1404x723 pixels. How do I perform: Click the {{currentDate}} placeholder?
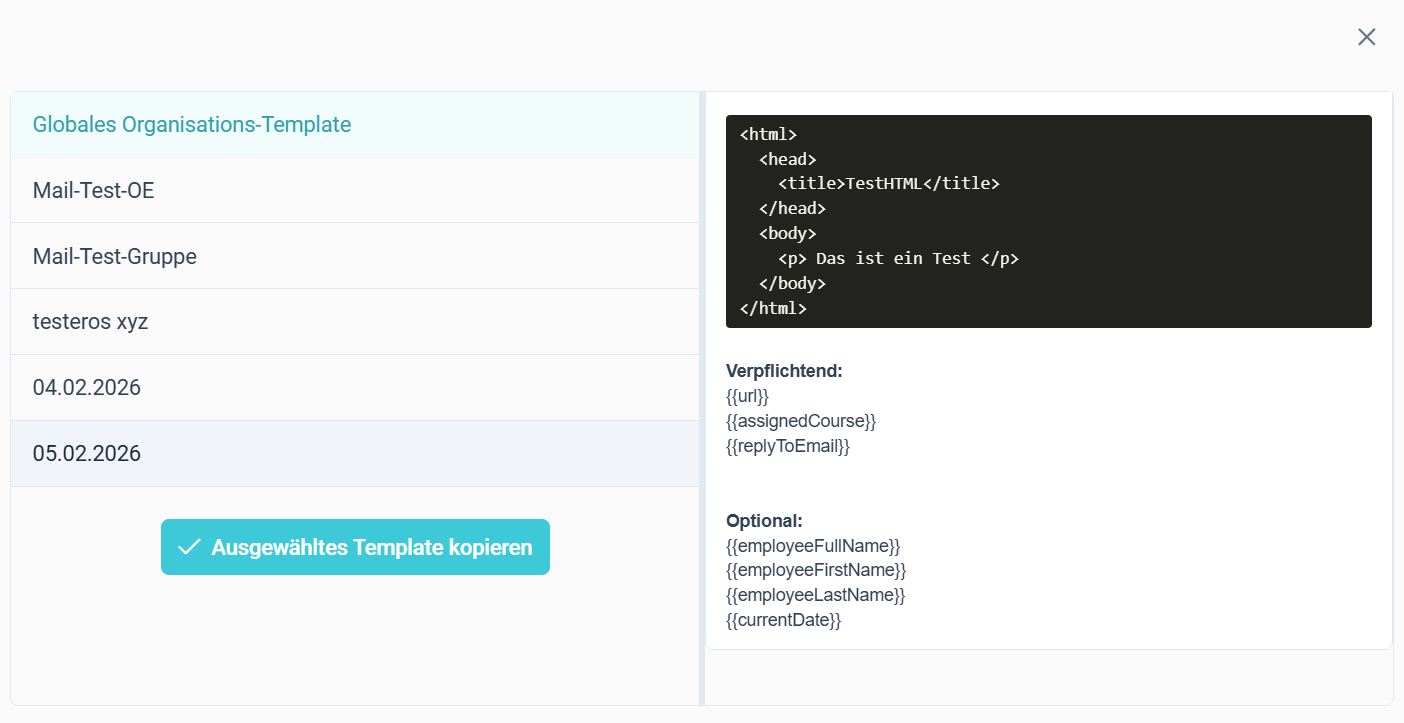pos(784,620)
